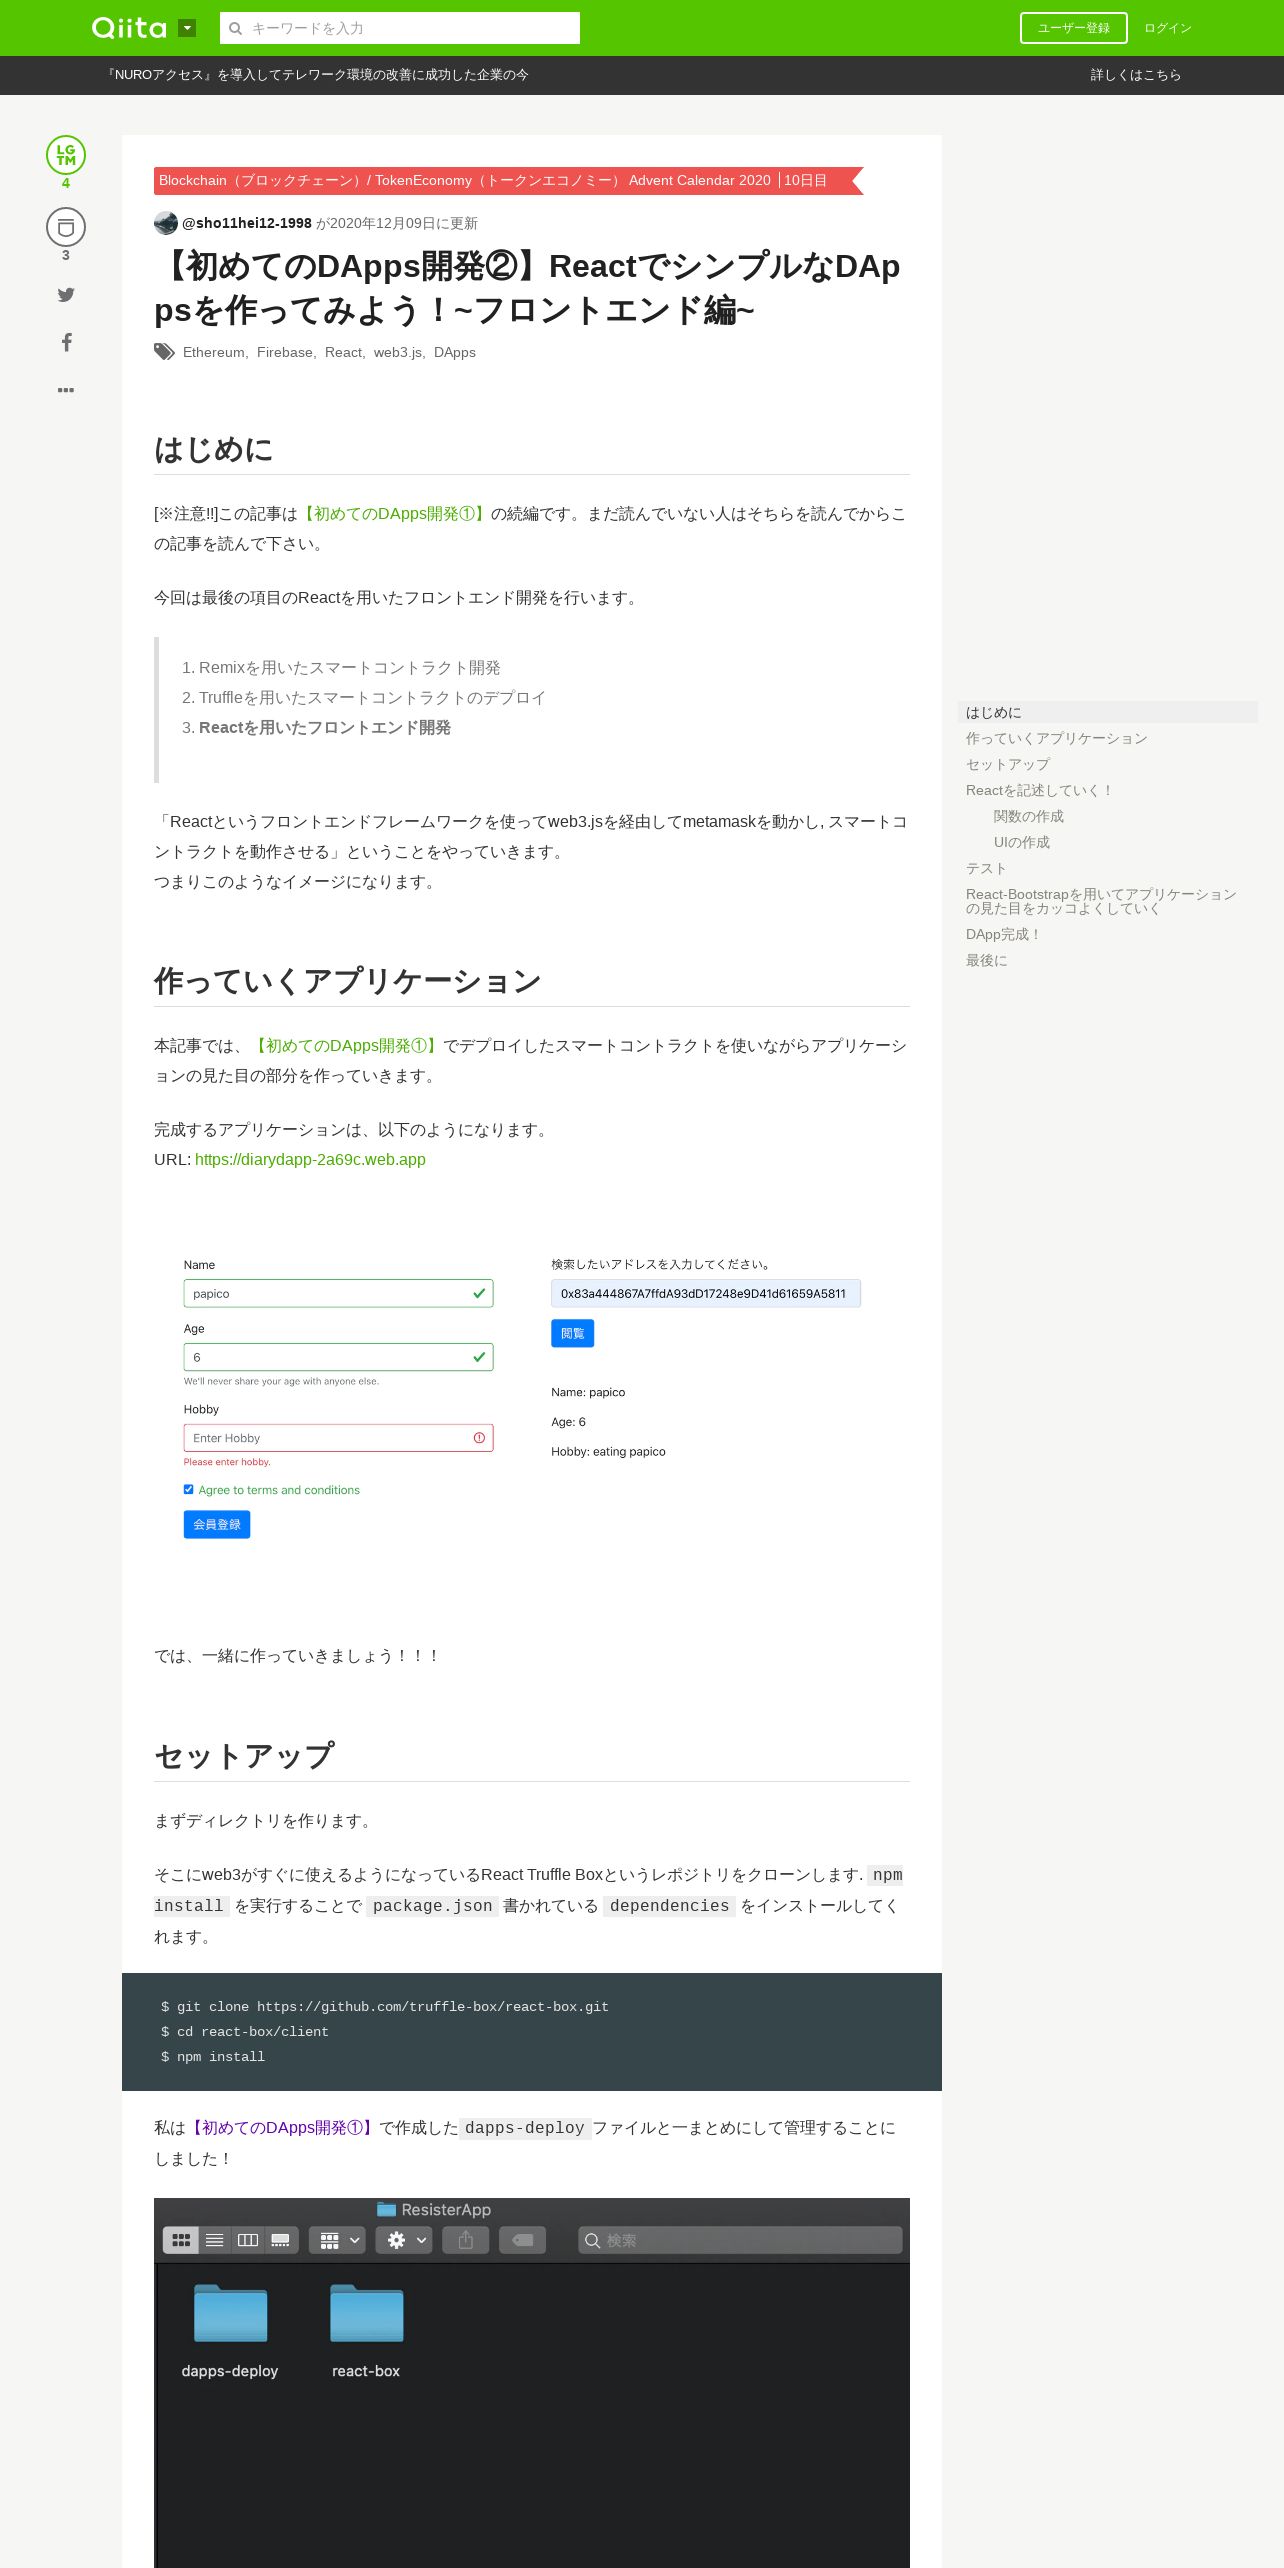The width and height of the screenshot is (1284, 2568).
Task: Click the search magnifier icon
Action: click(x=236, y=28)
